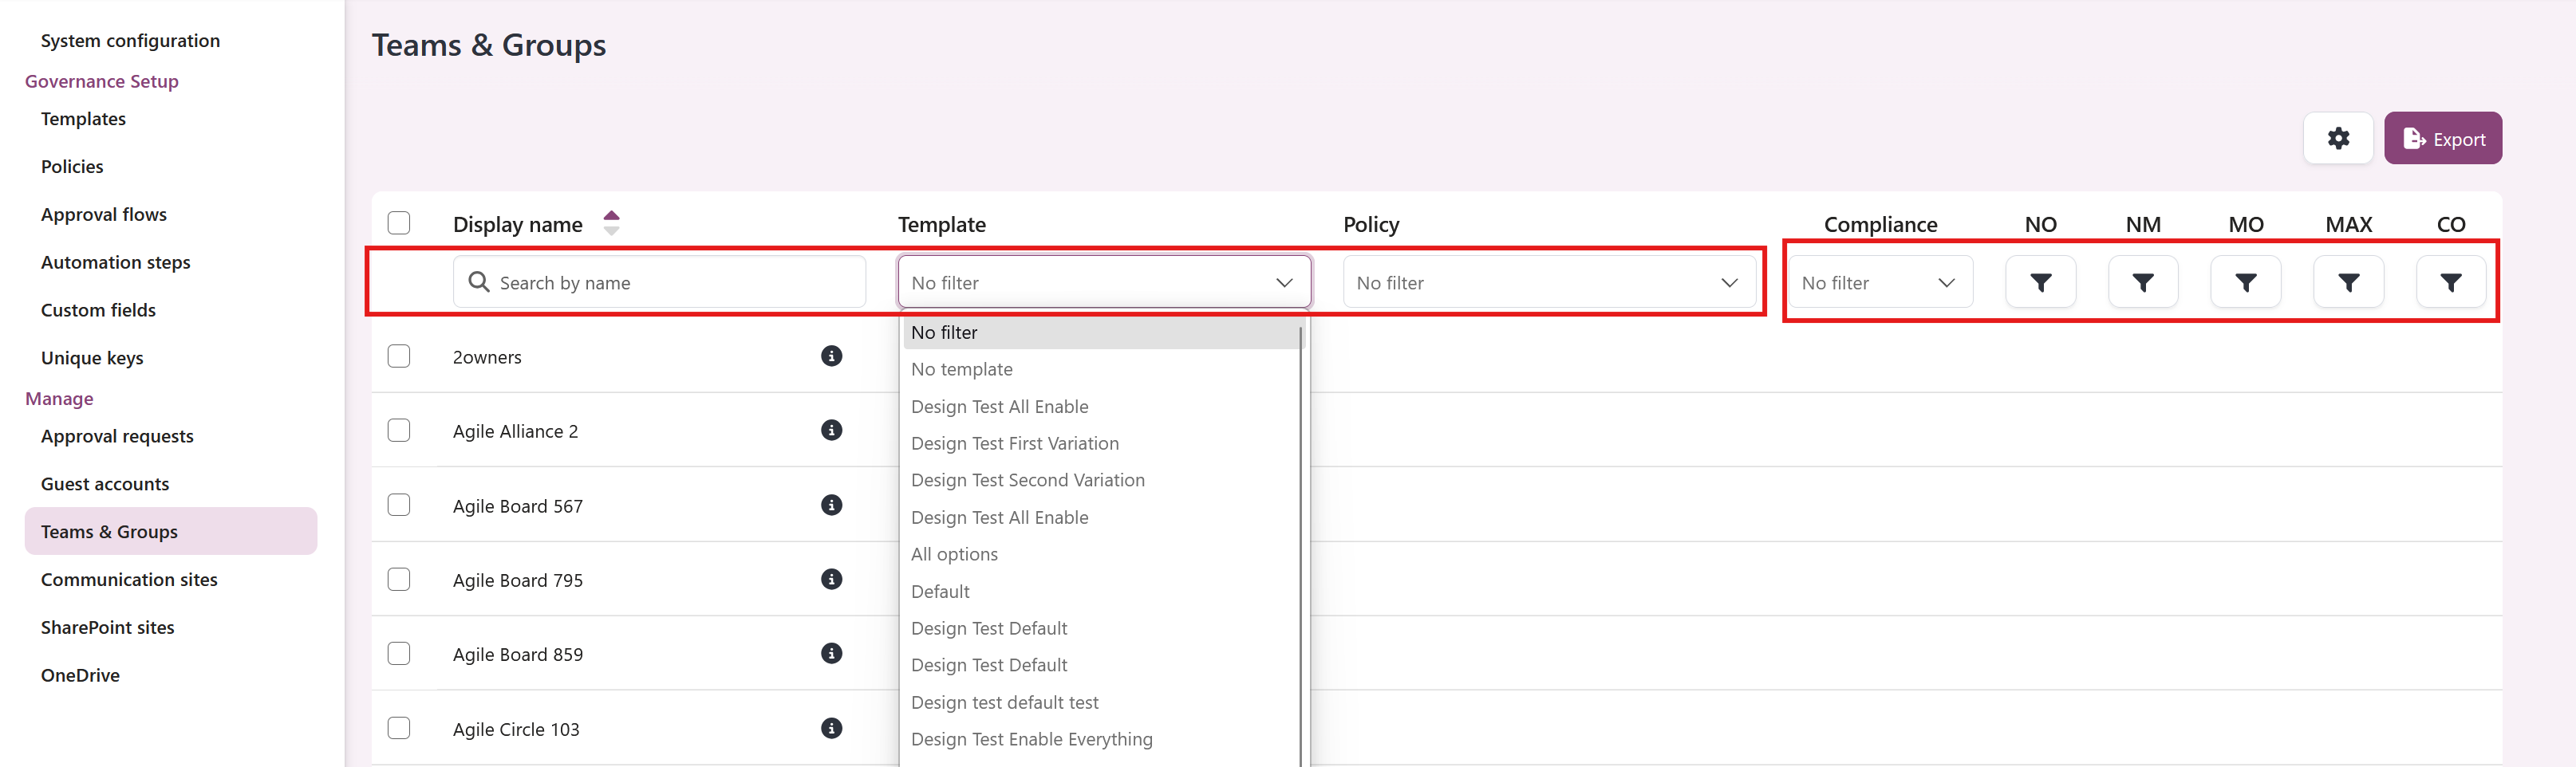
Task: Open the SharePoint sites section
Action: click(107, 627)
